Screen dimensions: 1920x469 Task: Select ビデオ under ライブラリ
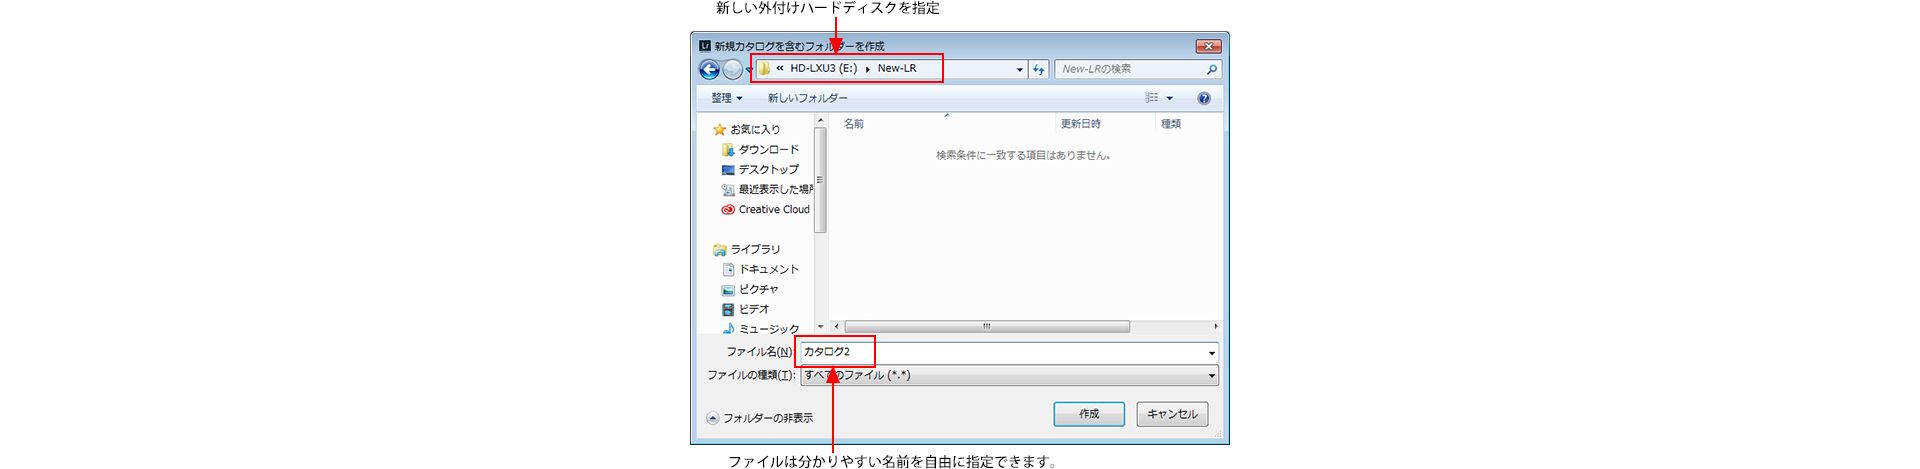[754, 309]
